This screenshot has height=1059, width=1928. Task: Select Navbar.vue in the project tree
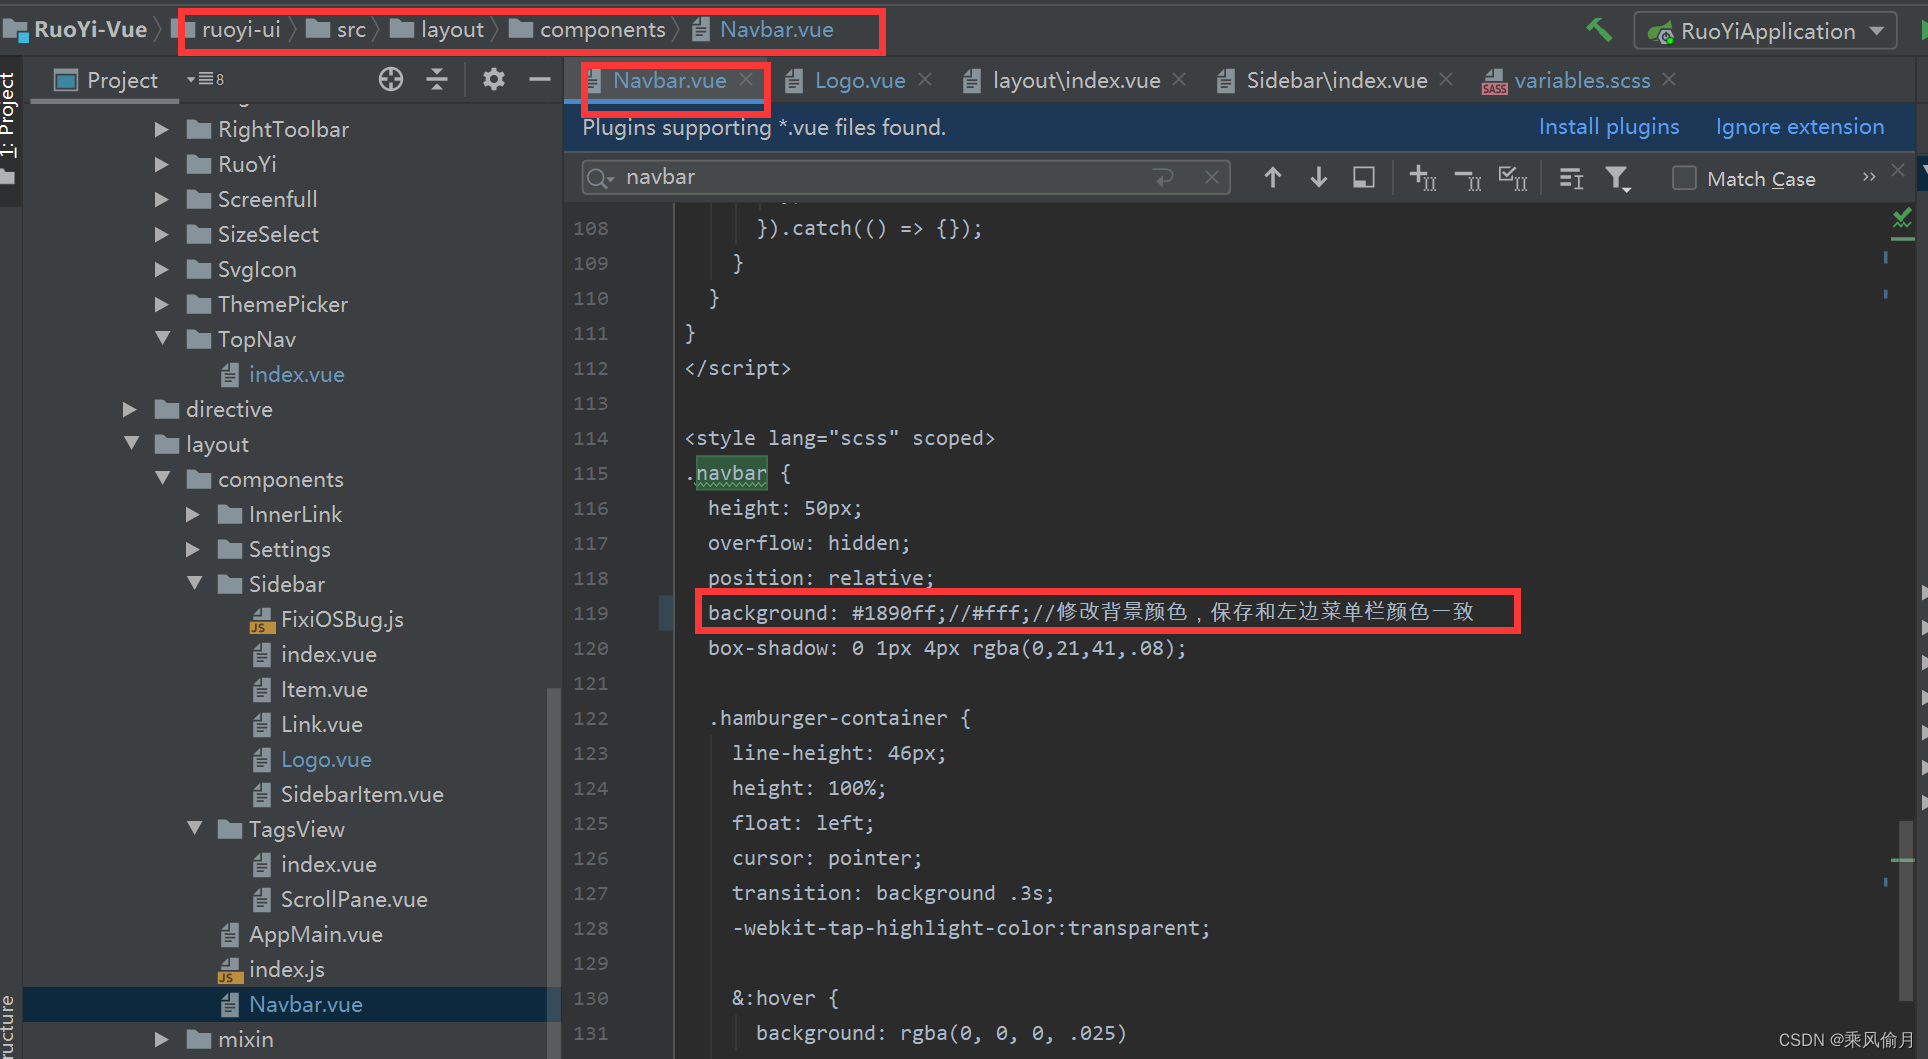coord(291,1004)
